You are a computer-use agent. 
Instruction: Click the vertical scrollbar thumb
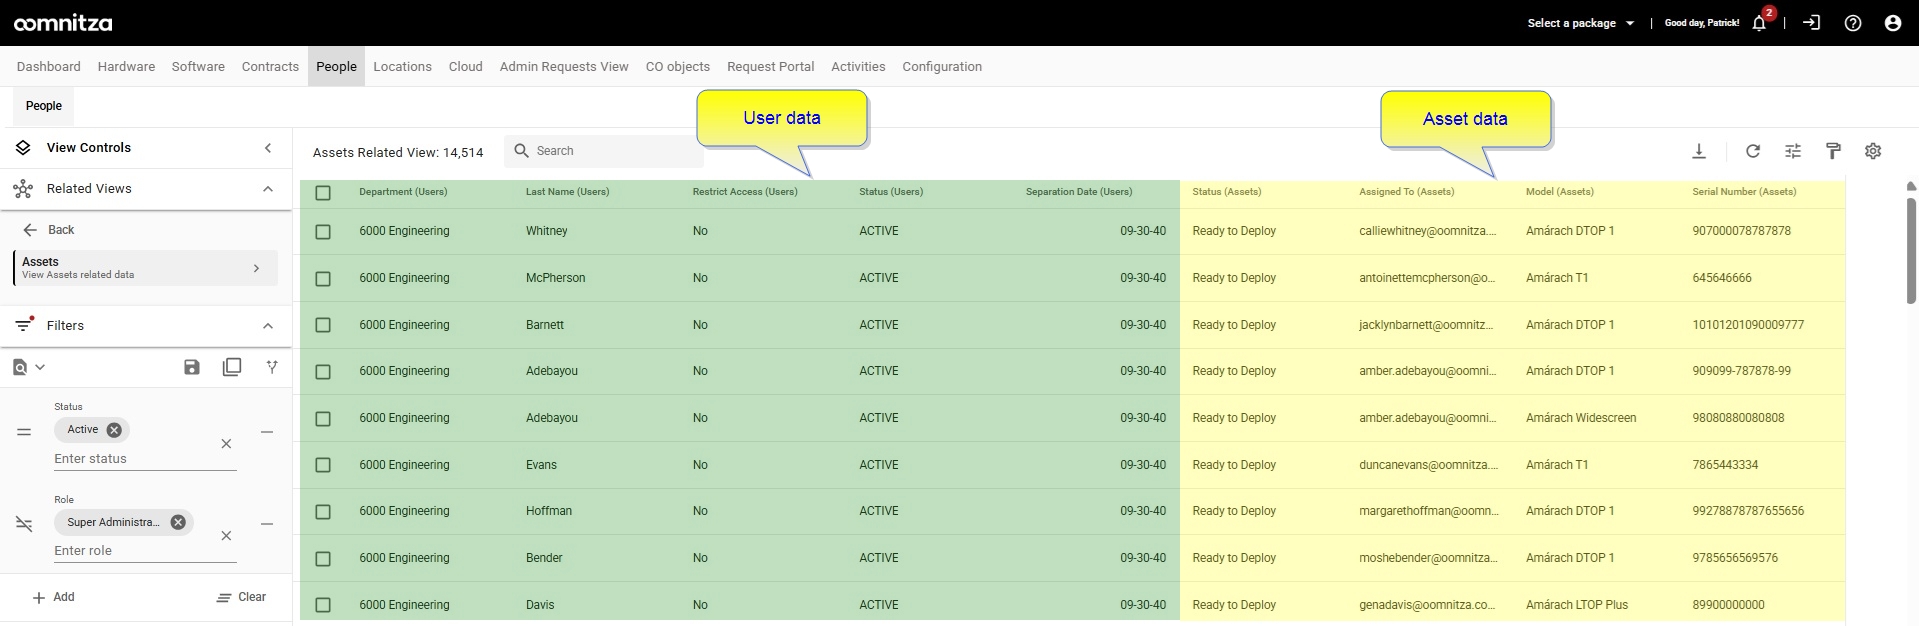1911,250
